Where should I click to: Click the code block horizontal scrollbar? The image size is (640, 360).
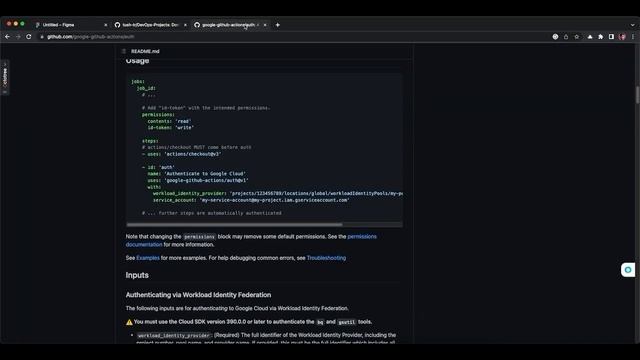pos(234,224)
